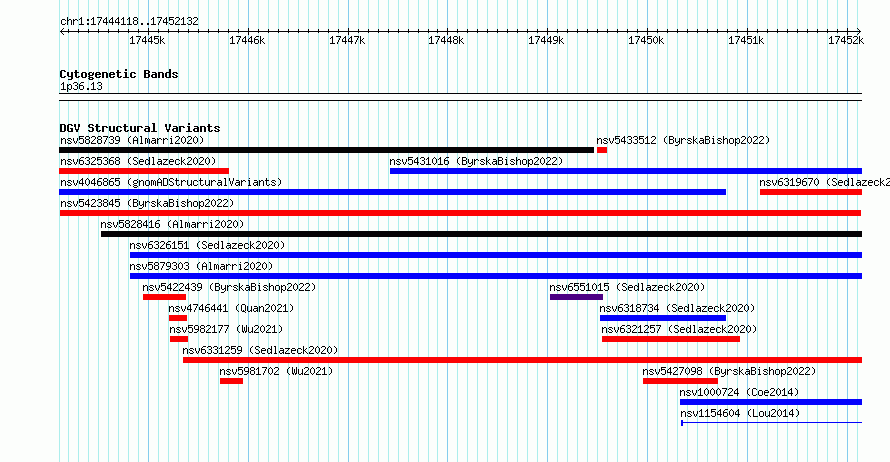Click the nsv6319670 label at right edge
This screenshot has width=890, height=462.
(x=824, y=182)
